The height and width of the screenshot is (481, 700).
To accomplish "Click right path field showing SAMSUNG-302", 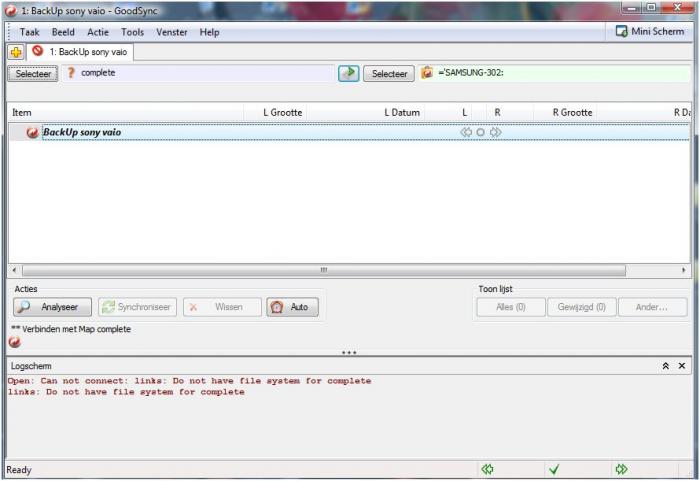I will tap(554, 73).
